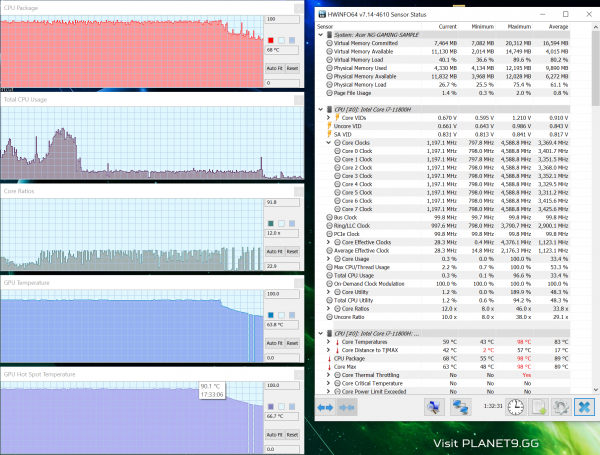Click Reset in CPU Package graph

[x=292, y=68]
